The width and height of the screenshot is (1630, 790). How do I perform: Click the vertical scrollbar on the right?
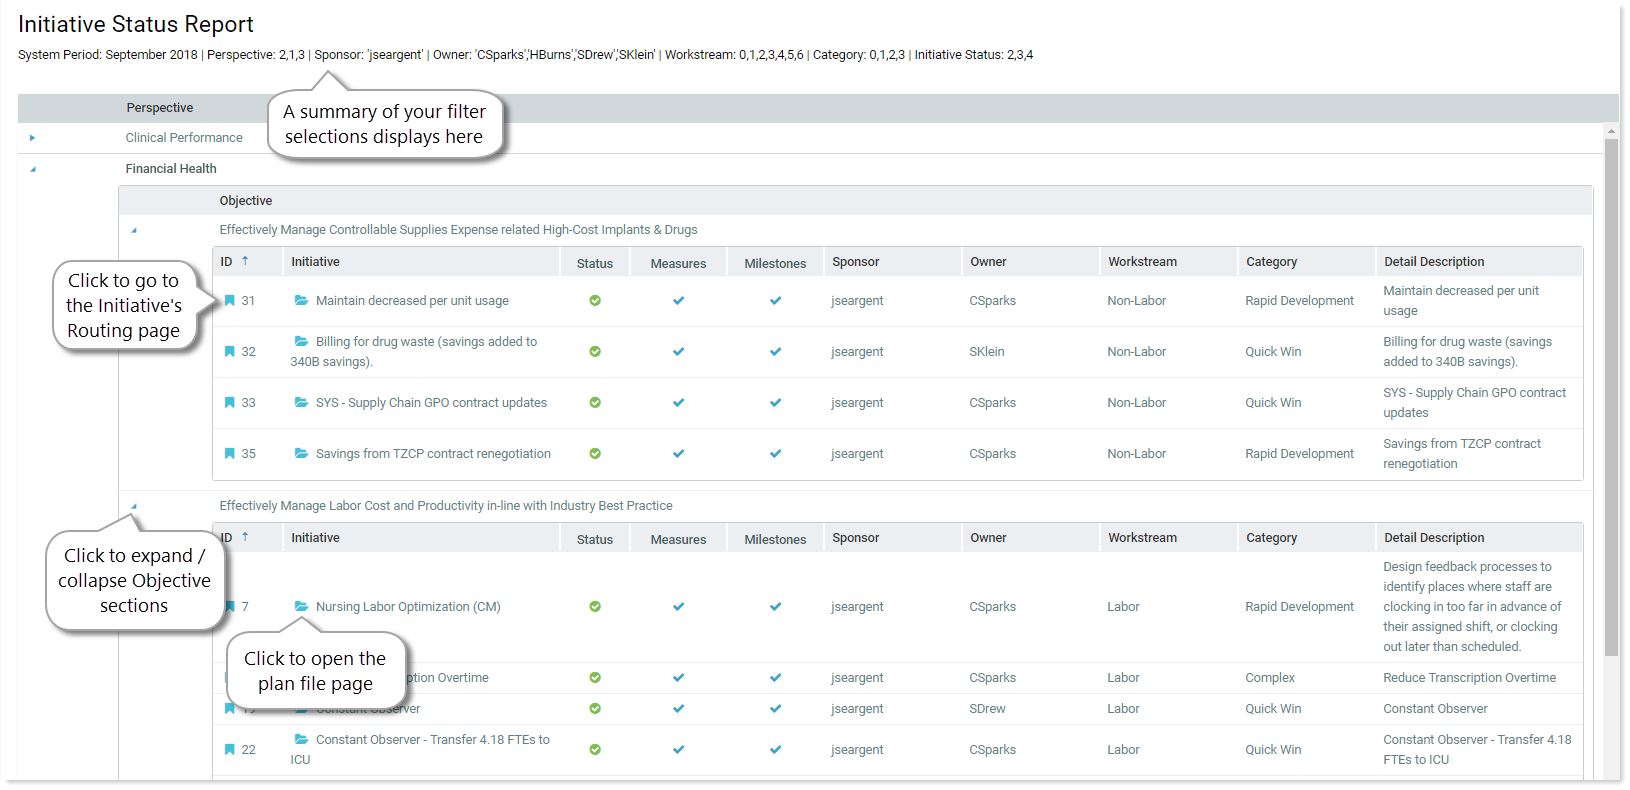pos(1610,400)
